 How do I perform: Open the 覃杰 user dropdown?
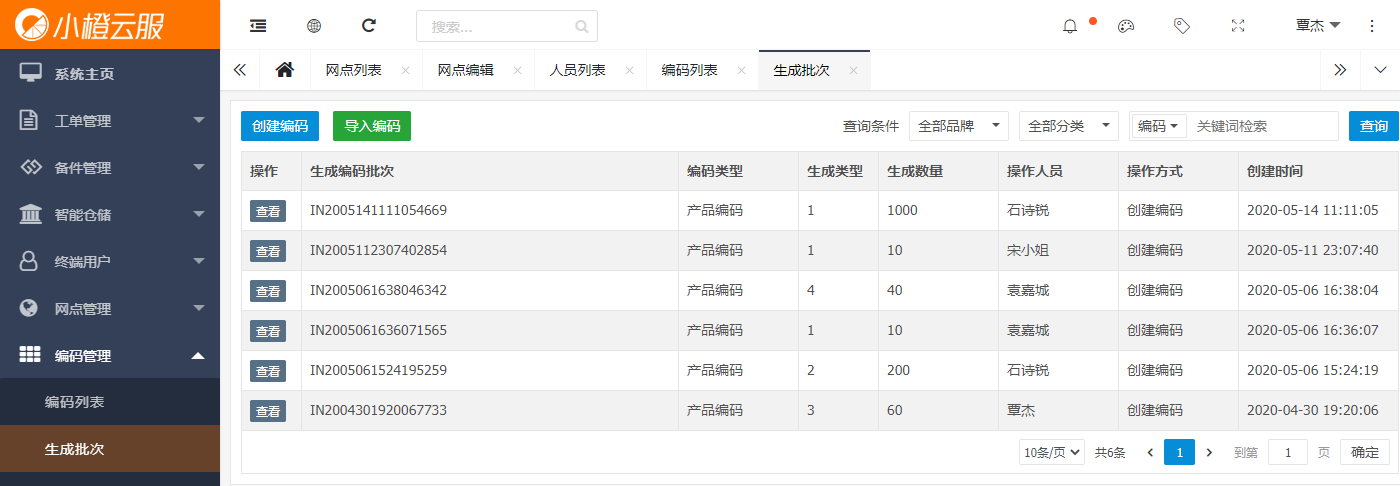pos(1318,26)
